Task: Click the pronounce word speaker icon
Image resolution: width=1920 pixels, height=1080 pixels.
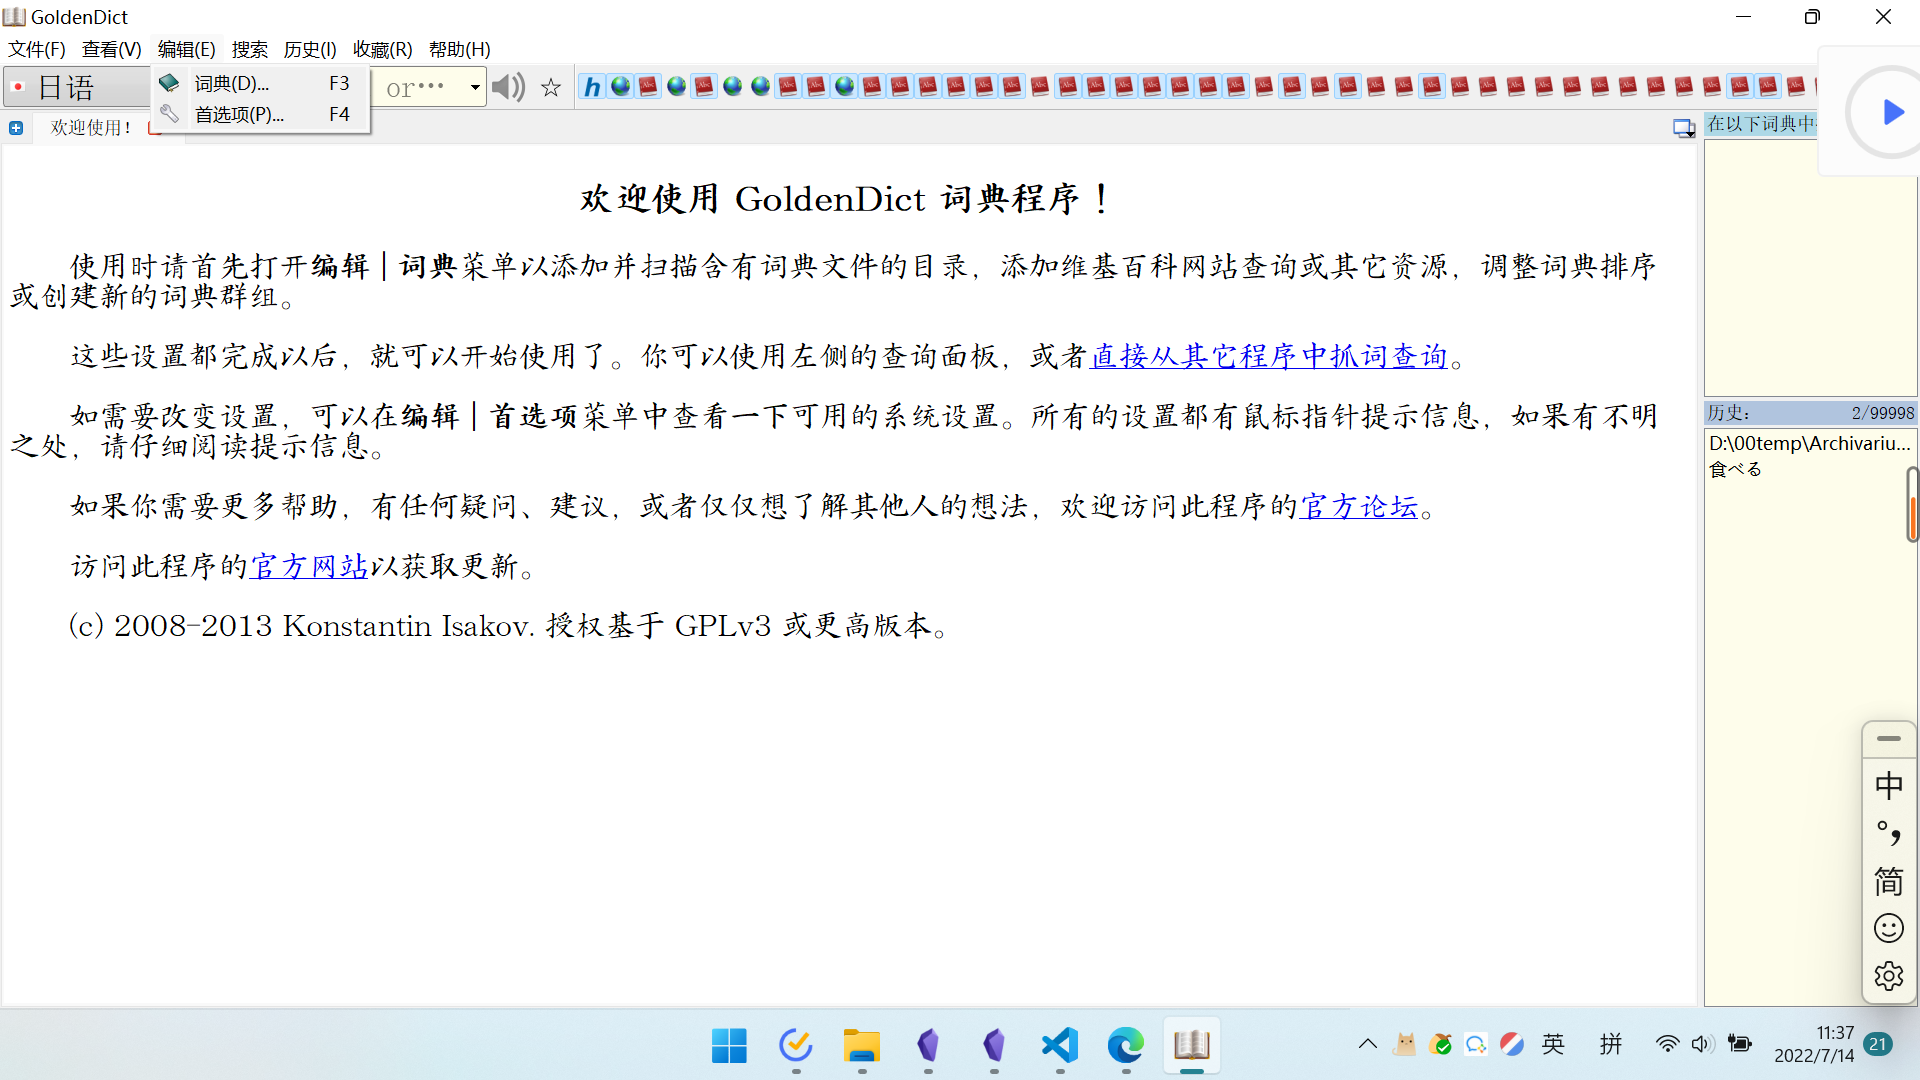Action: (508, 87)
